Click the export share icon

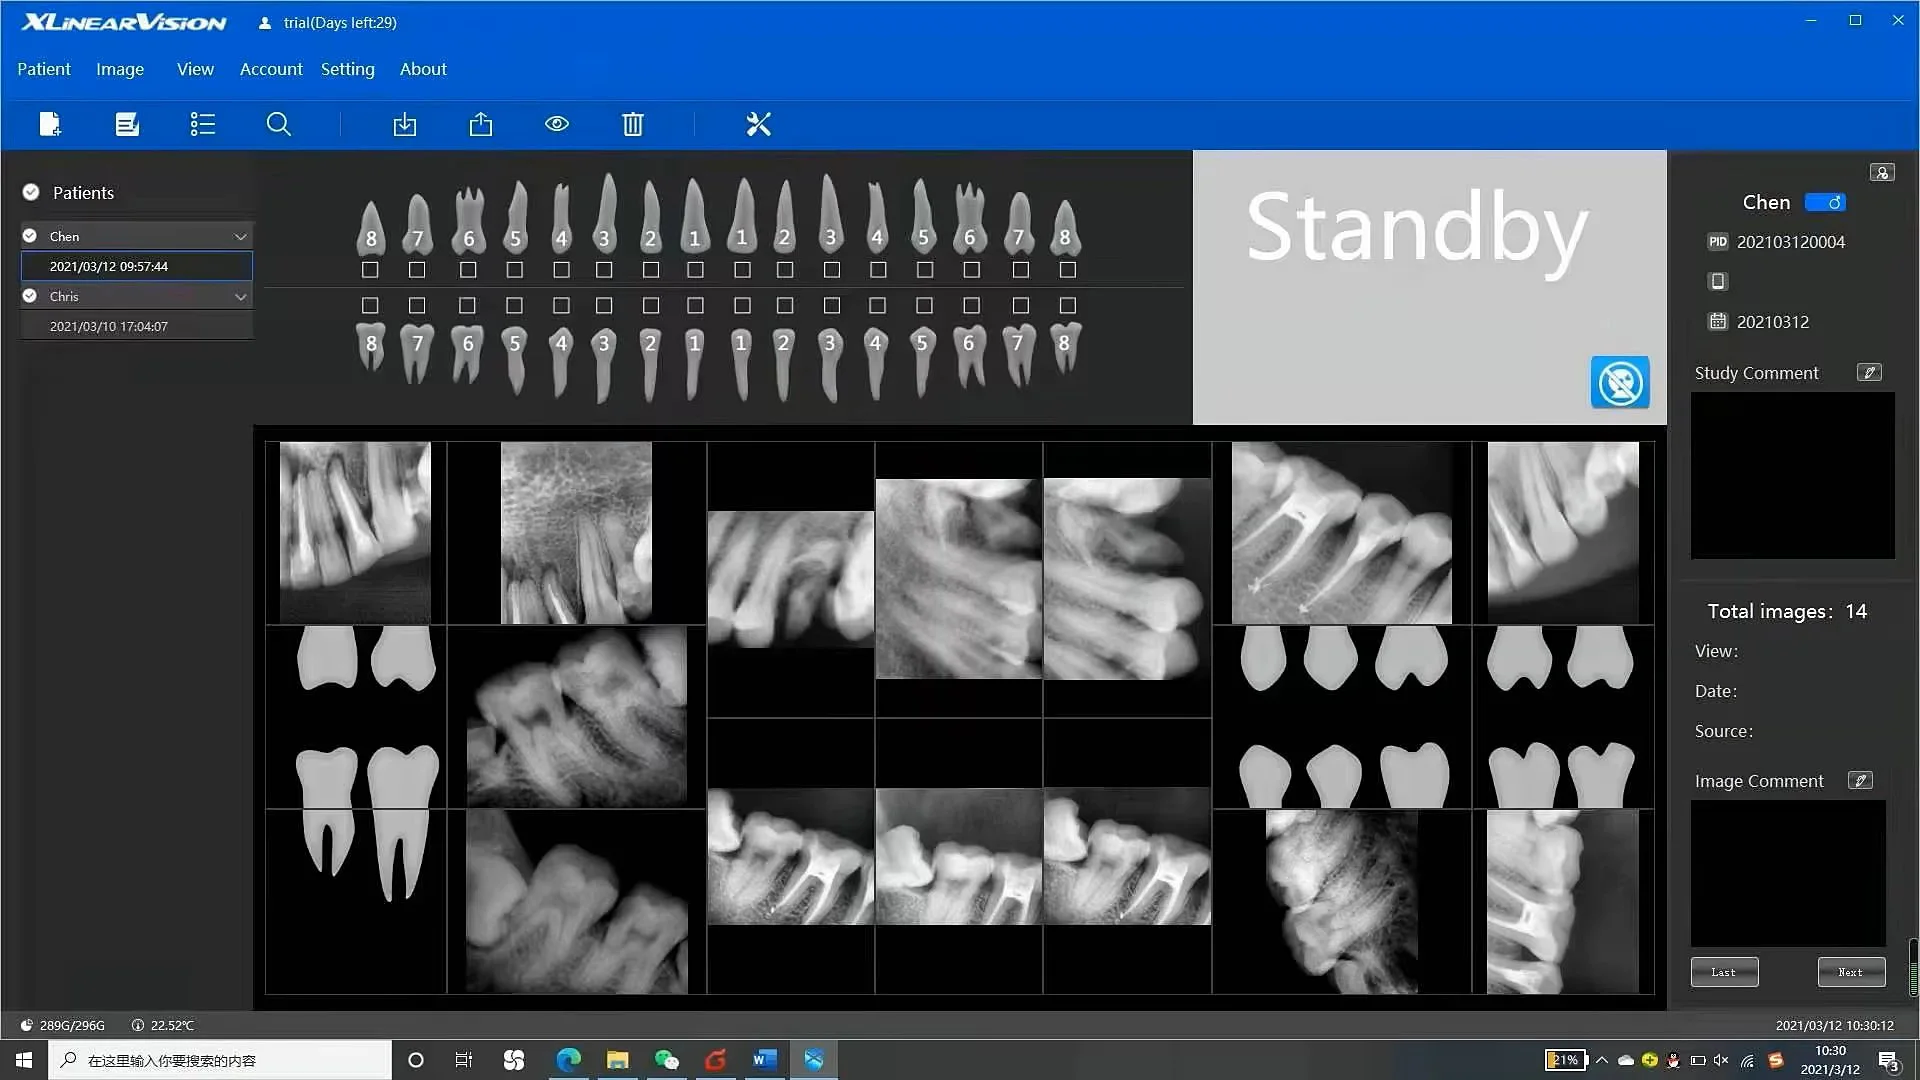(481, 124)
